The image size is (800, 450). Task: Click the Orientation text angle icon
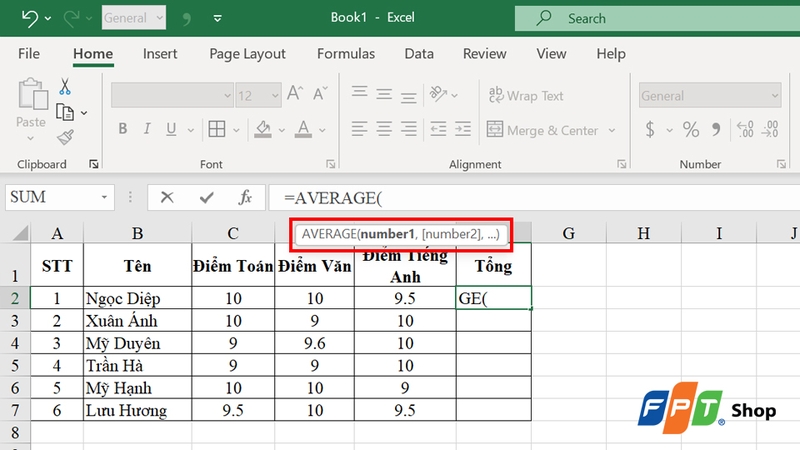coord(438,94)
